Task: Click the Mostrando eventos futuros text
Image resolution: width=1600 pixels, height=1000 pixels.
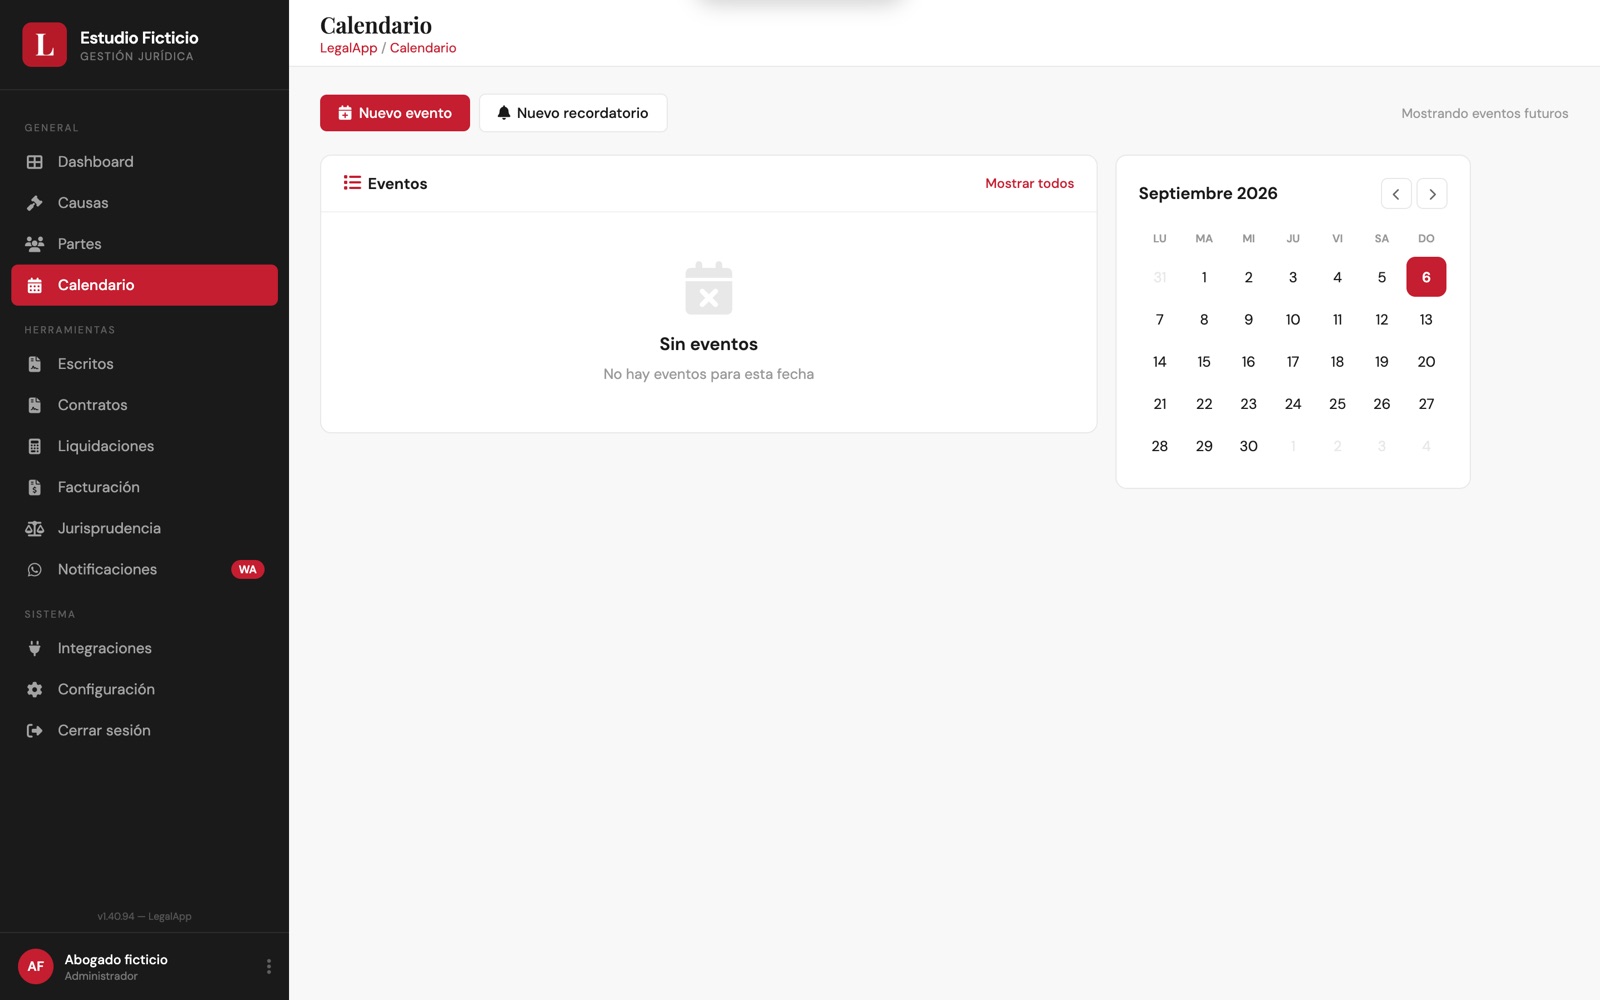Action: [1484, 113]
